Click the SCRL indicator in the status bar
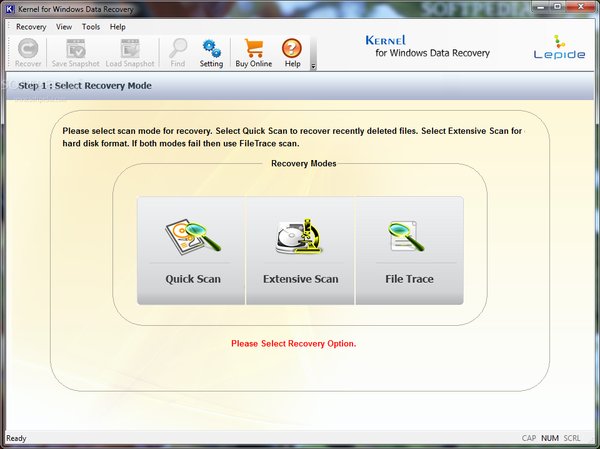600x449 pixels. 572,438
